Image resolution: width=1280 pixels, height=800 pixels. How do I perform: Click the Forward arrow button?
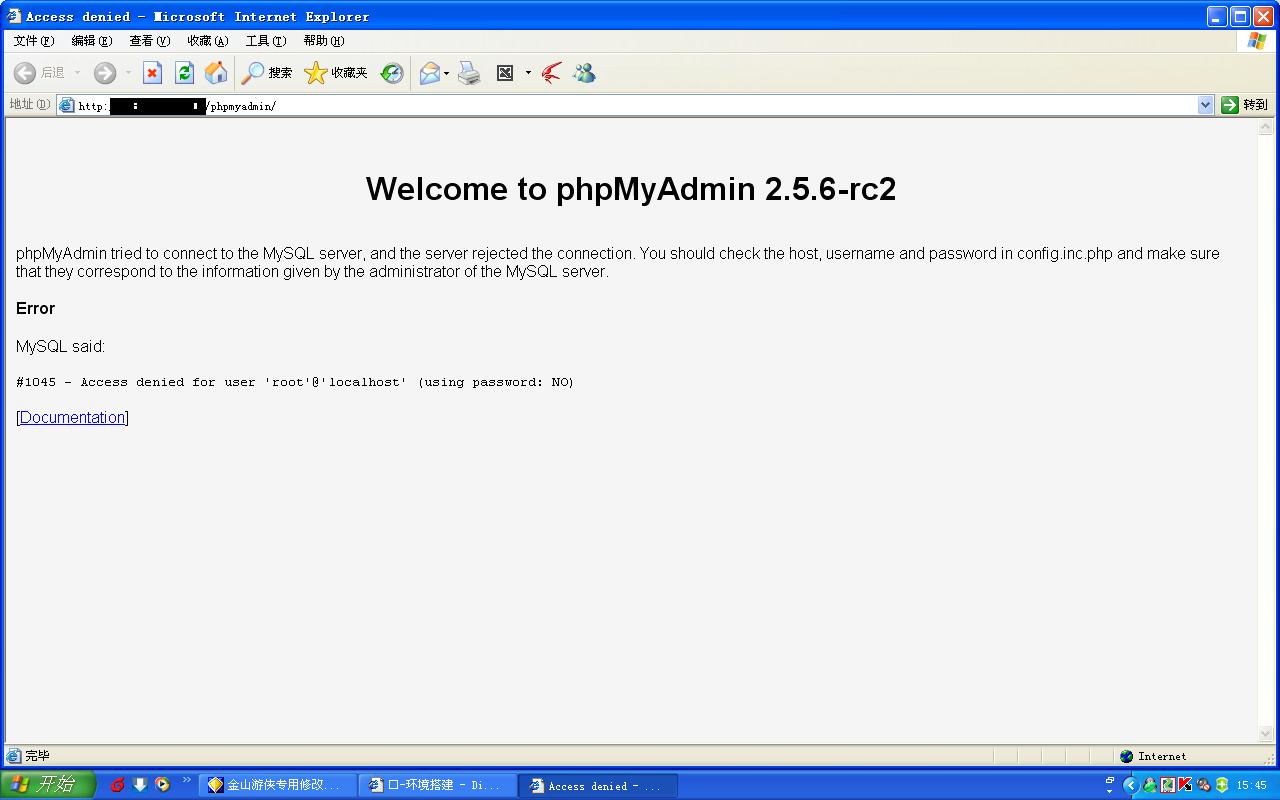coord(105,73)
